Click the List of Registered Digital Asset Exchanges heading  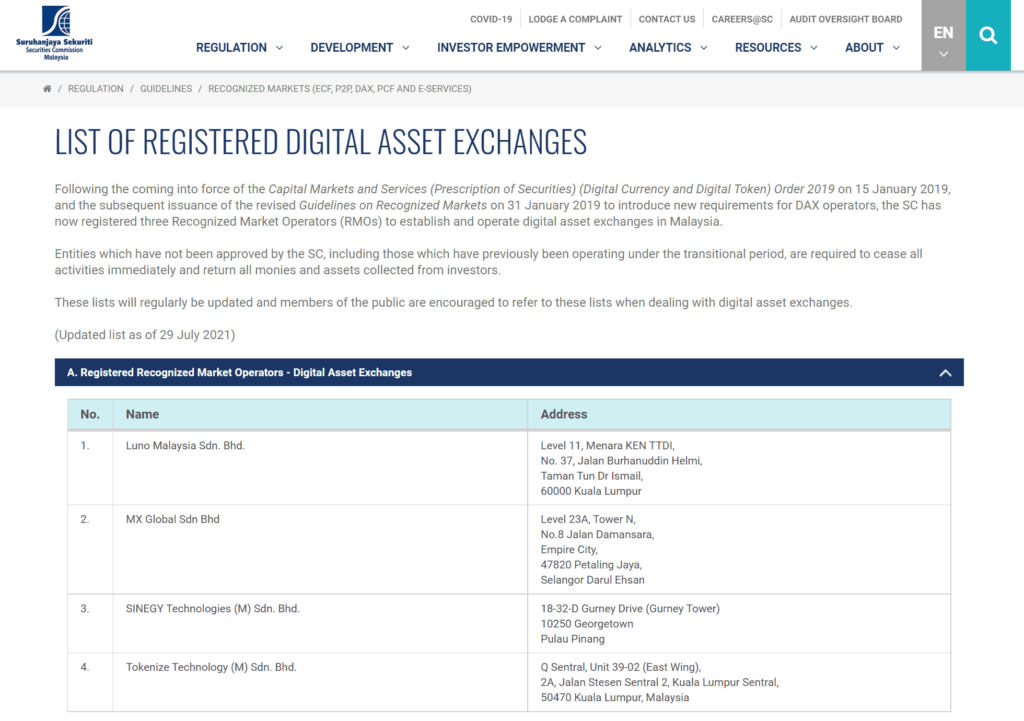tap(321, 142)
